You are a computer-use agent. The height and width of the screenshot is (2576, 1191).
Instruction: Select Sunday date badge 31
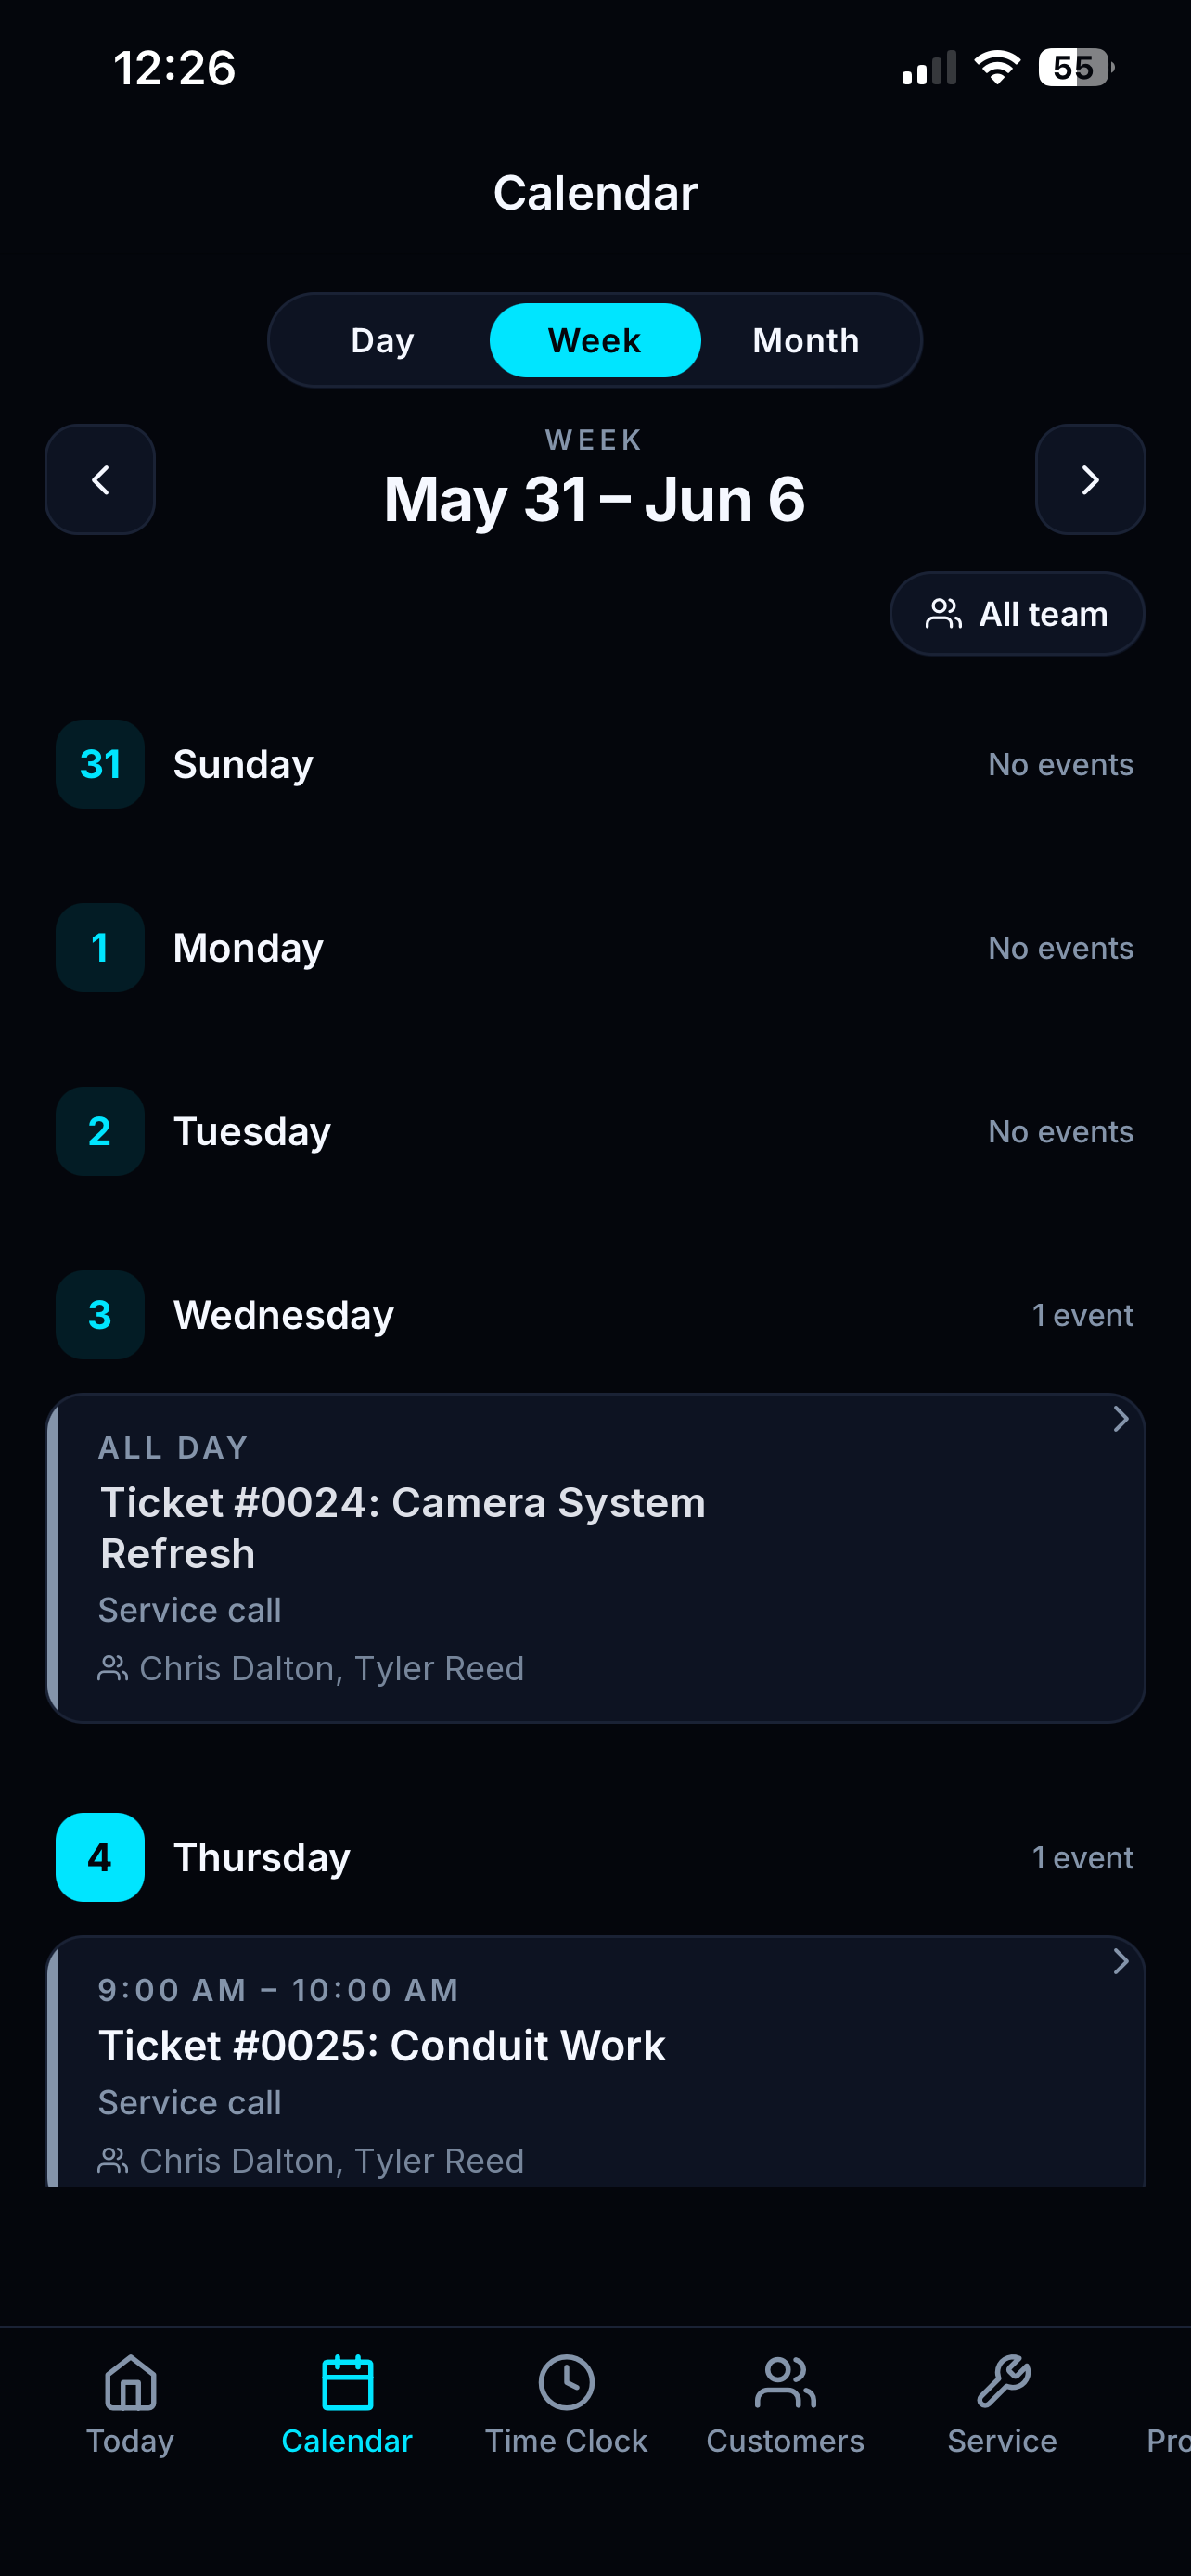100,764
